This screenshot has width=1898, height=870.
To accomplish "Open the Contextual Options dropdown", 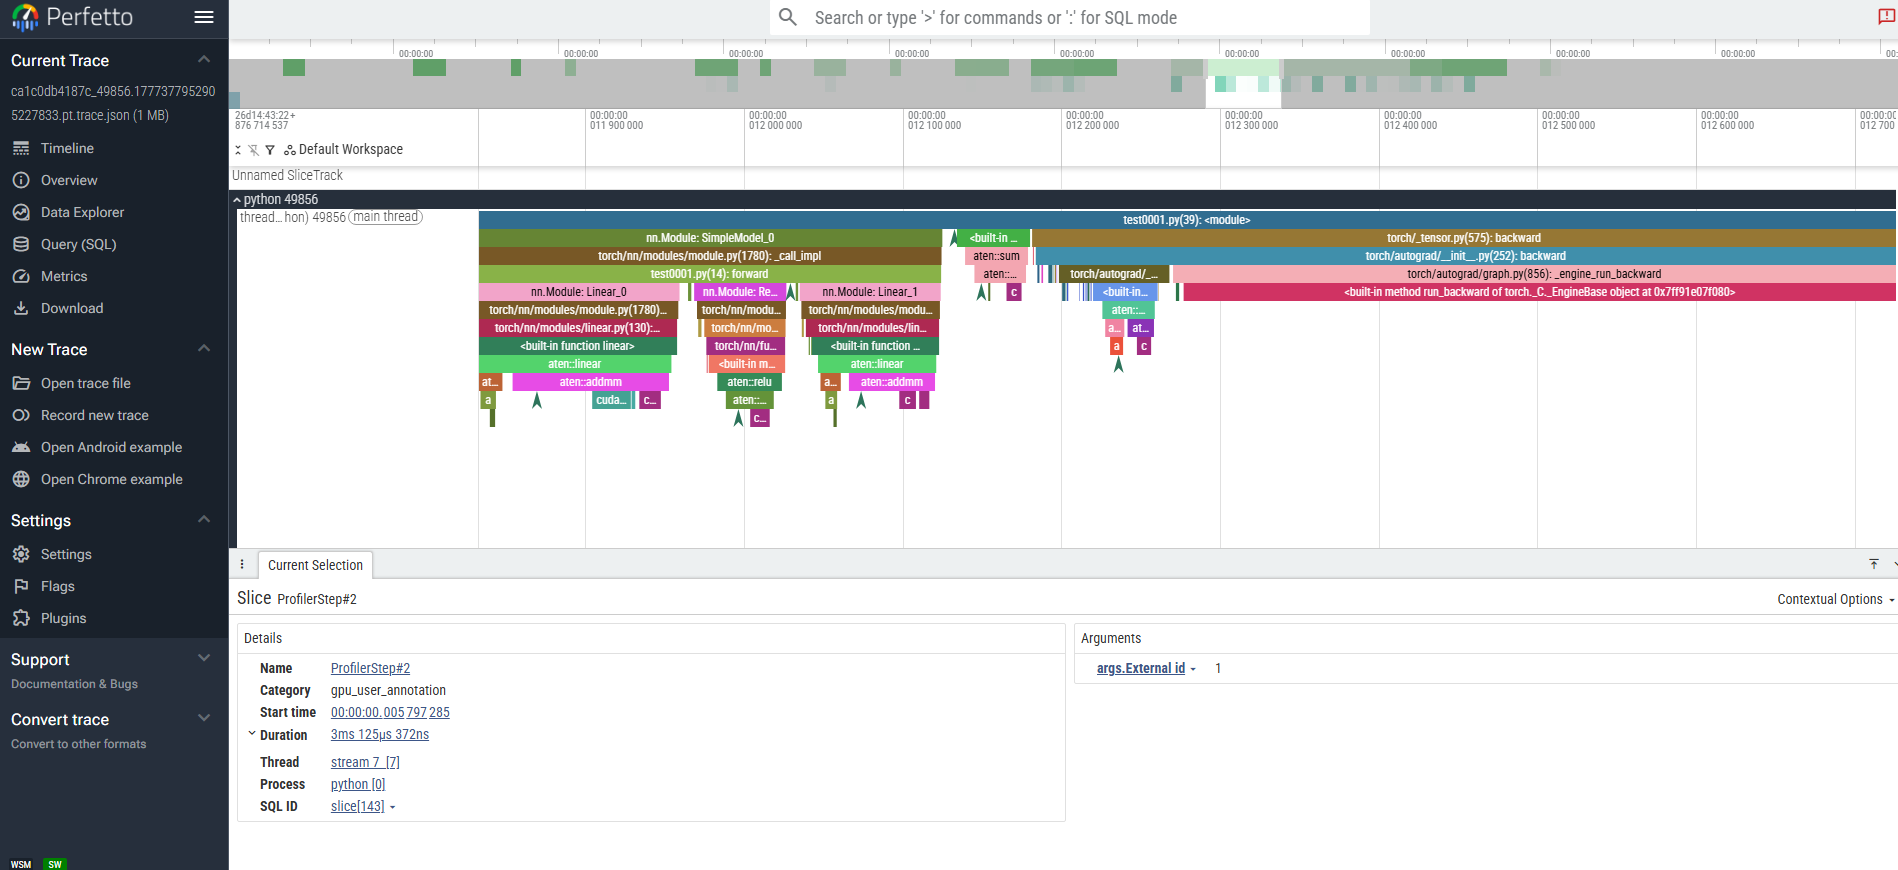I will pyautogui.click(x=1836, y=599).
